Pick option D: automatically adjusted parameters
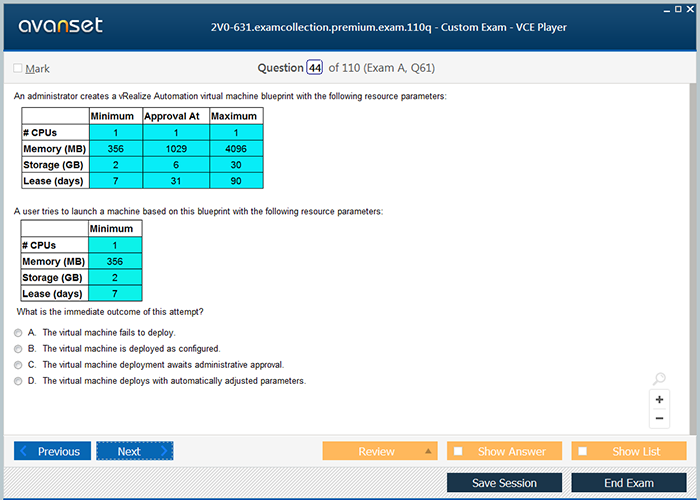The image size is (700, 500). click(19, 381)
